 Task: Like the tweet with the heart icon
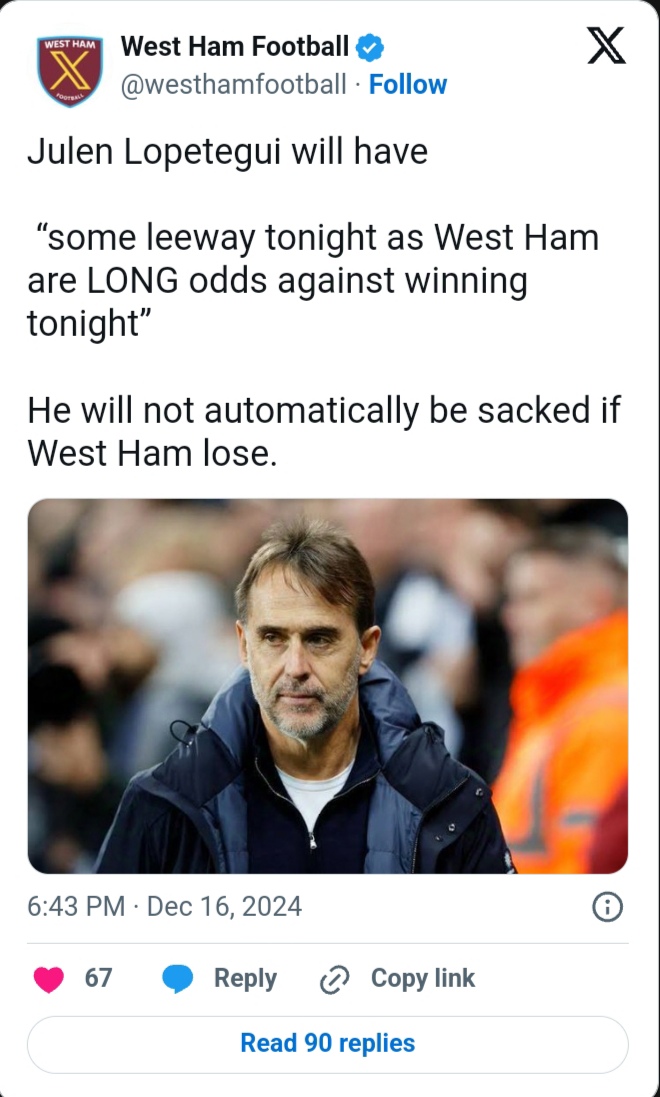[x=48, y=979]
